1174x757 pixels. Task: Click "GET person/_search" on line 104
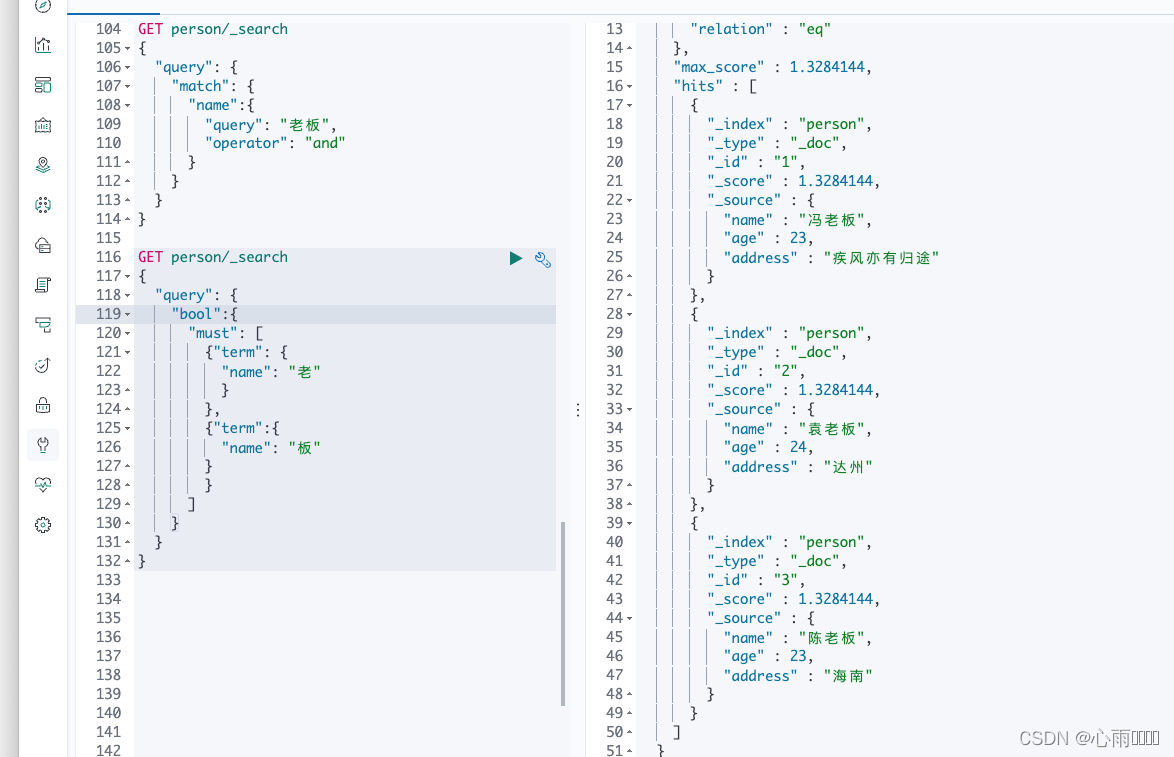(x=213, y=29)
